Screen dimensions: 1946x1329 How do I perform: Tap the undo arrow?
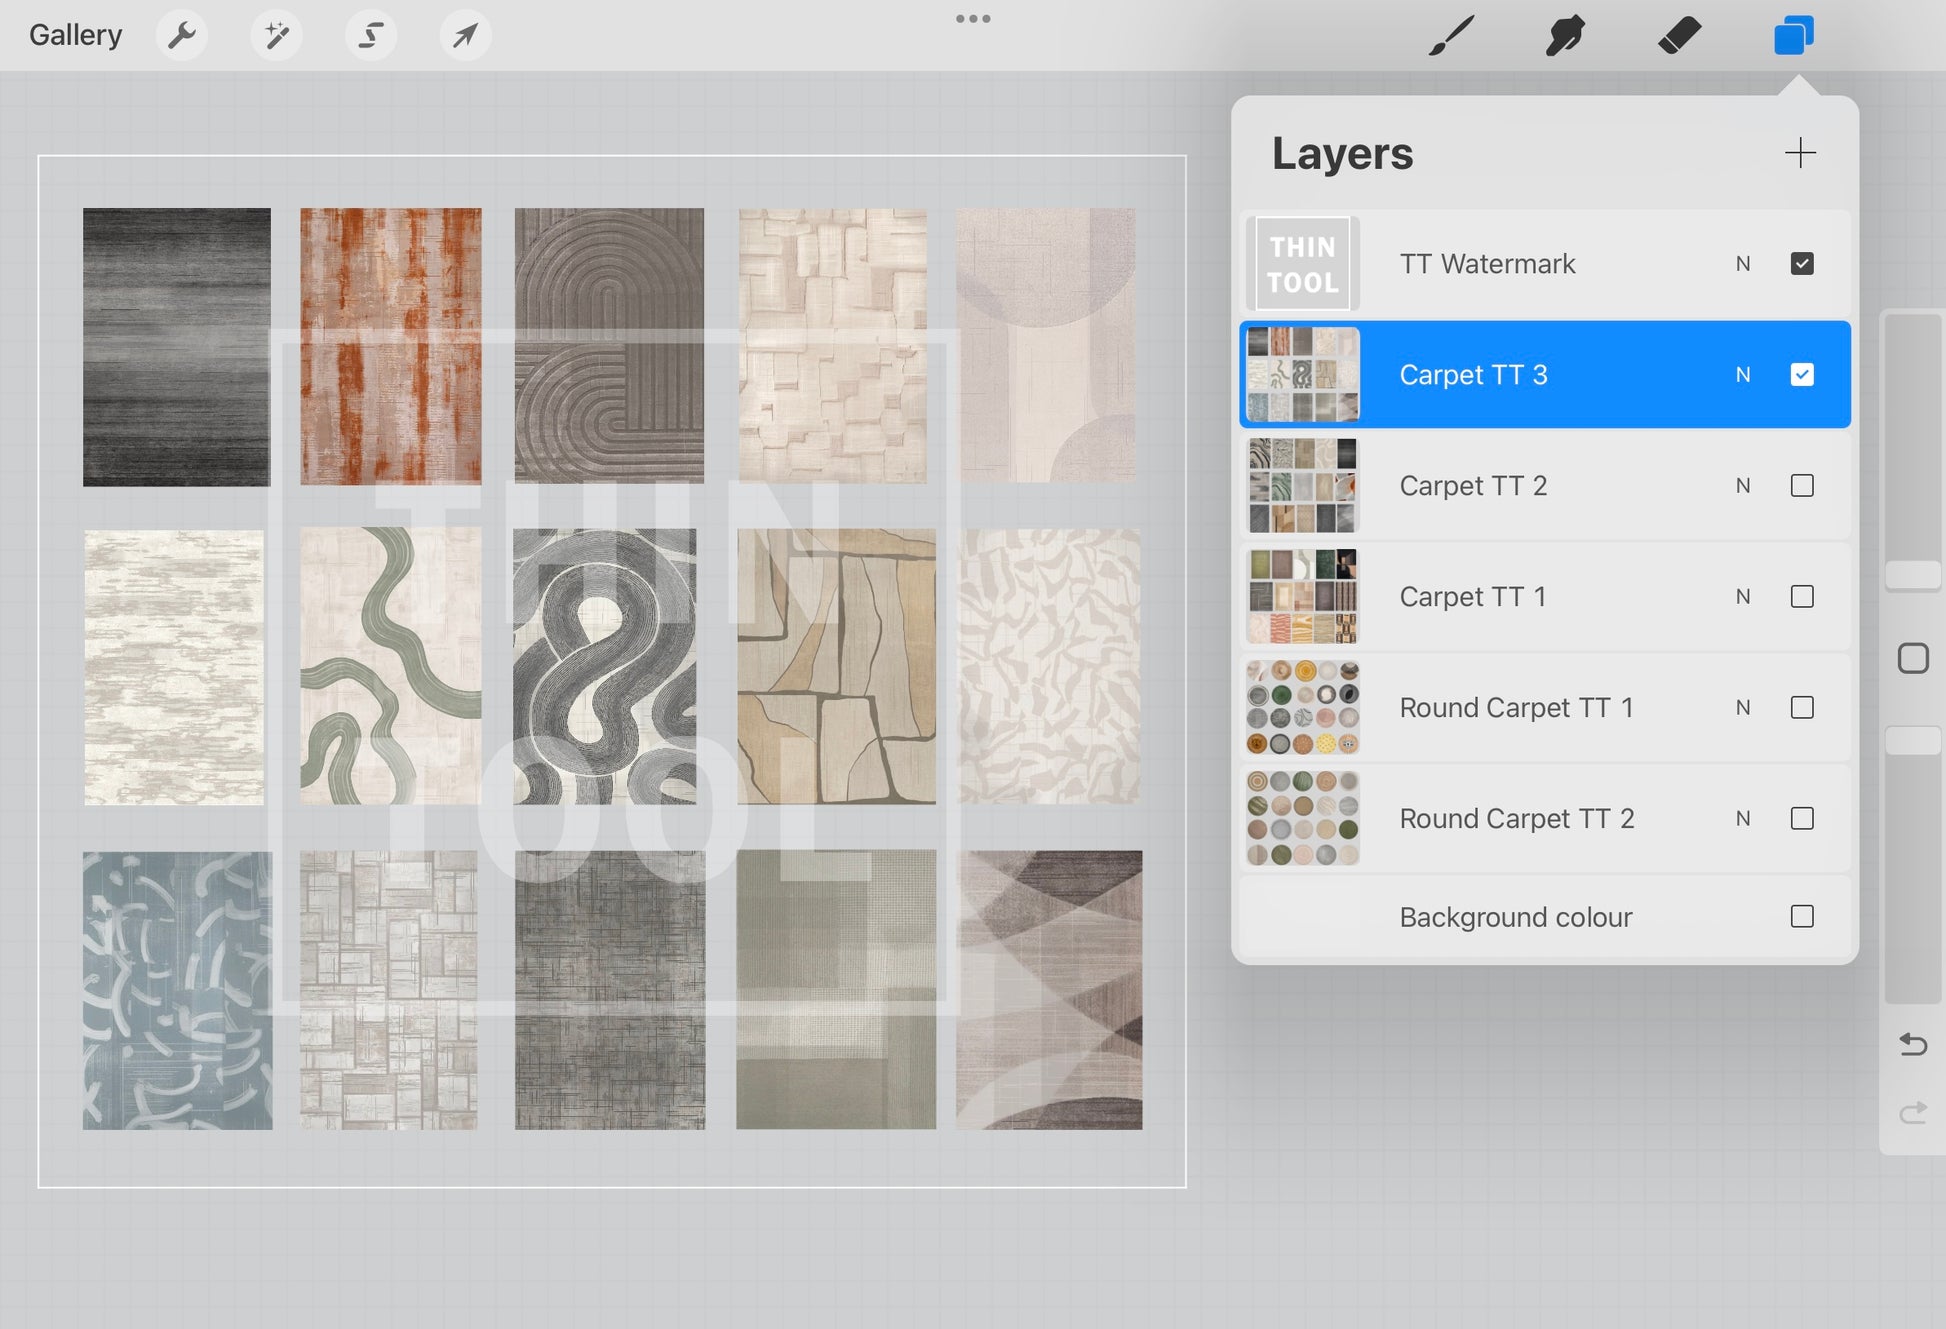[x=1912, y=1044]
